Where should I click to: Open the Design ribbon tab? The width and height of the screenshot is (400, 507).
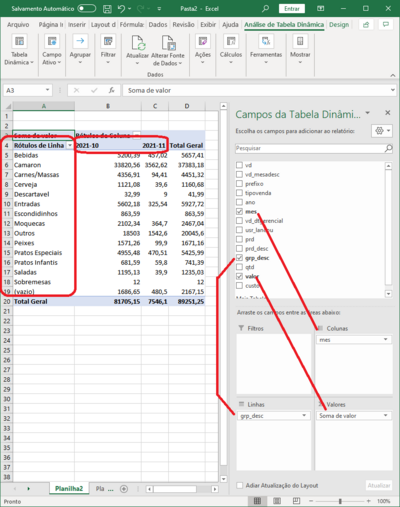(x=339, y=25)
